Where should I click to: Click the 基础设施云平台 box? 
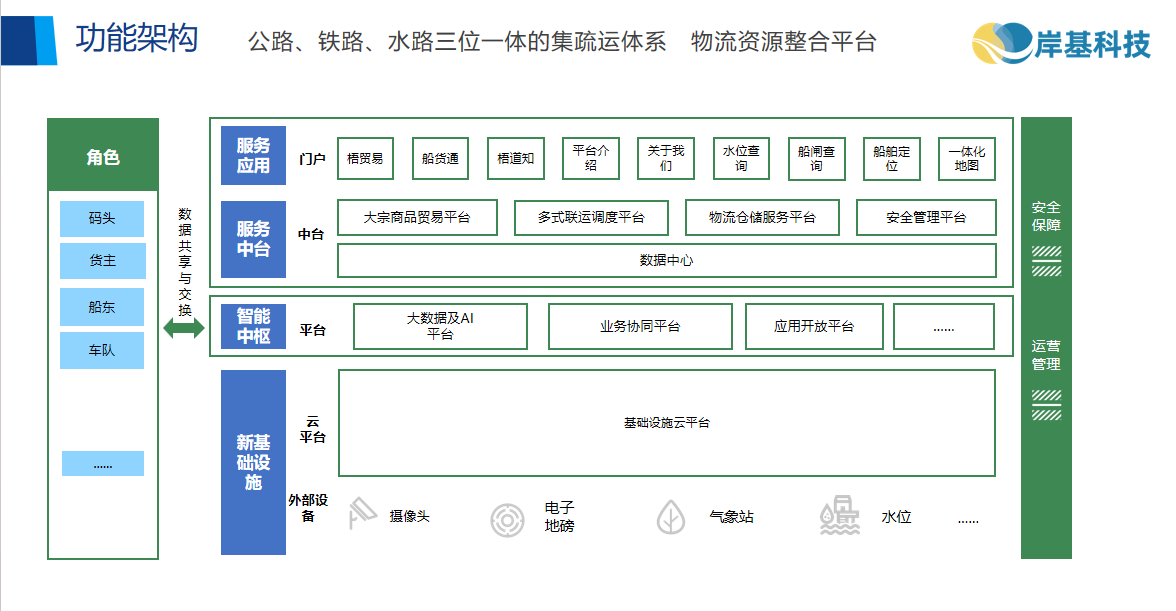tap(666, 423)
